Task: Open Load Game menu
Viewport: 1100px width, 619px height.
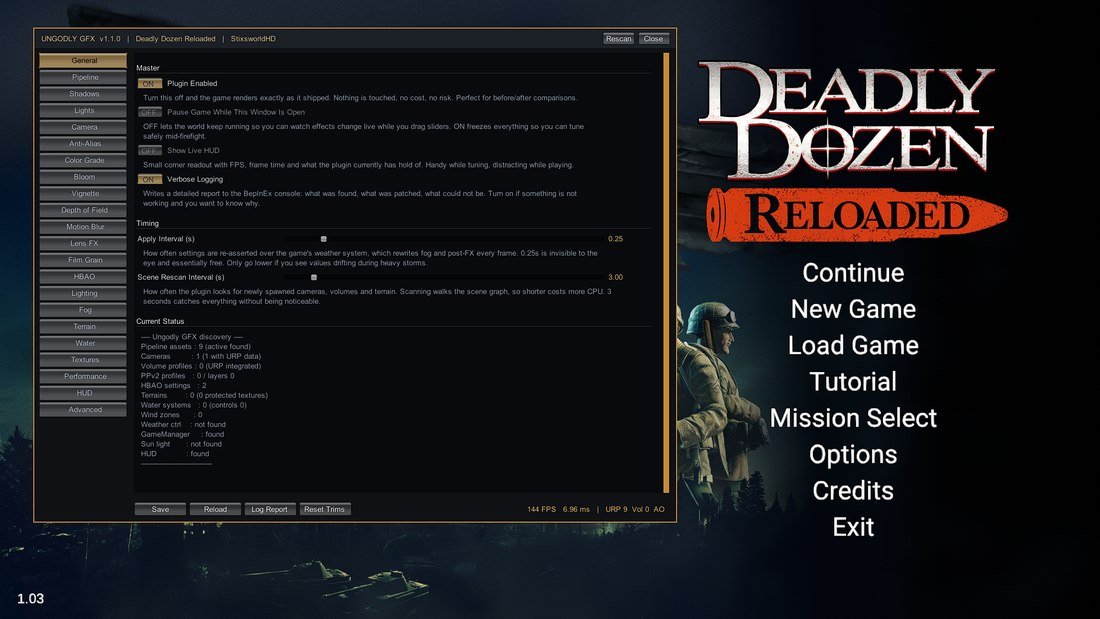Action: (x=853, y=345)
